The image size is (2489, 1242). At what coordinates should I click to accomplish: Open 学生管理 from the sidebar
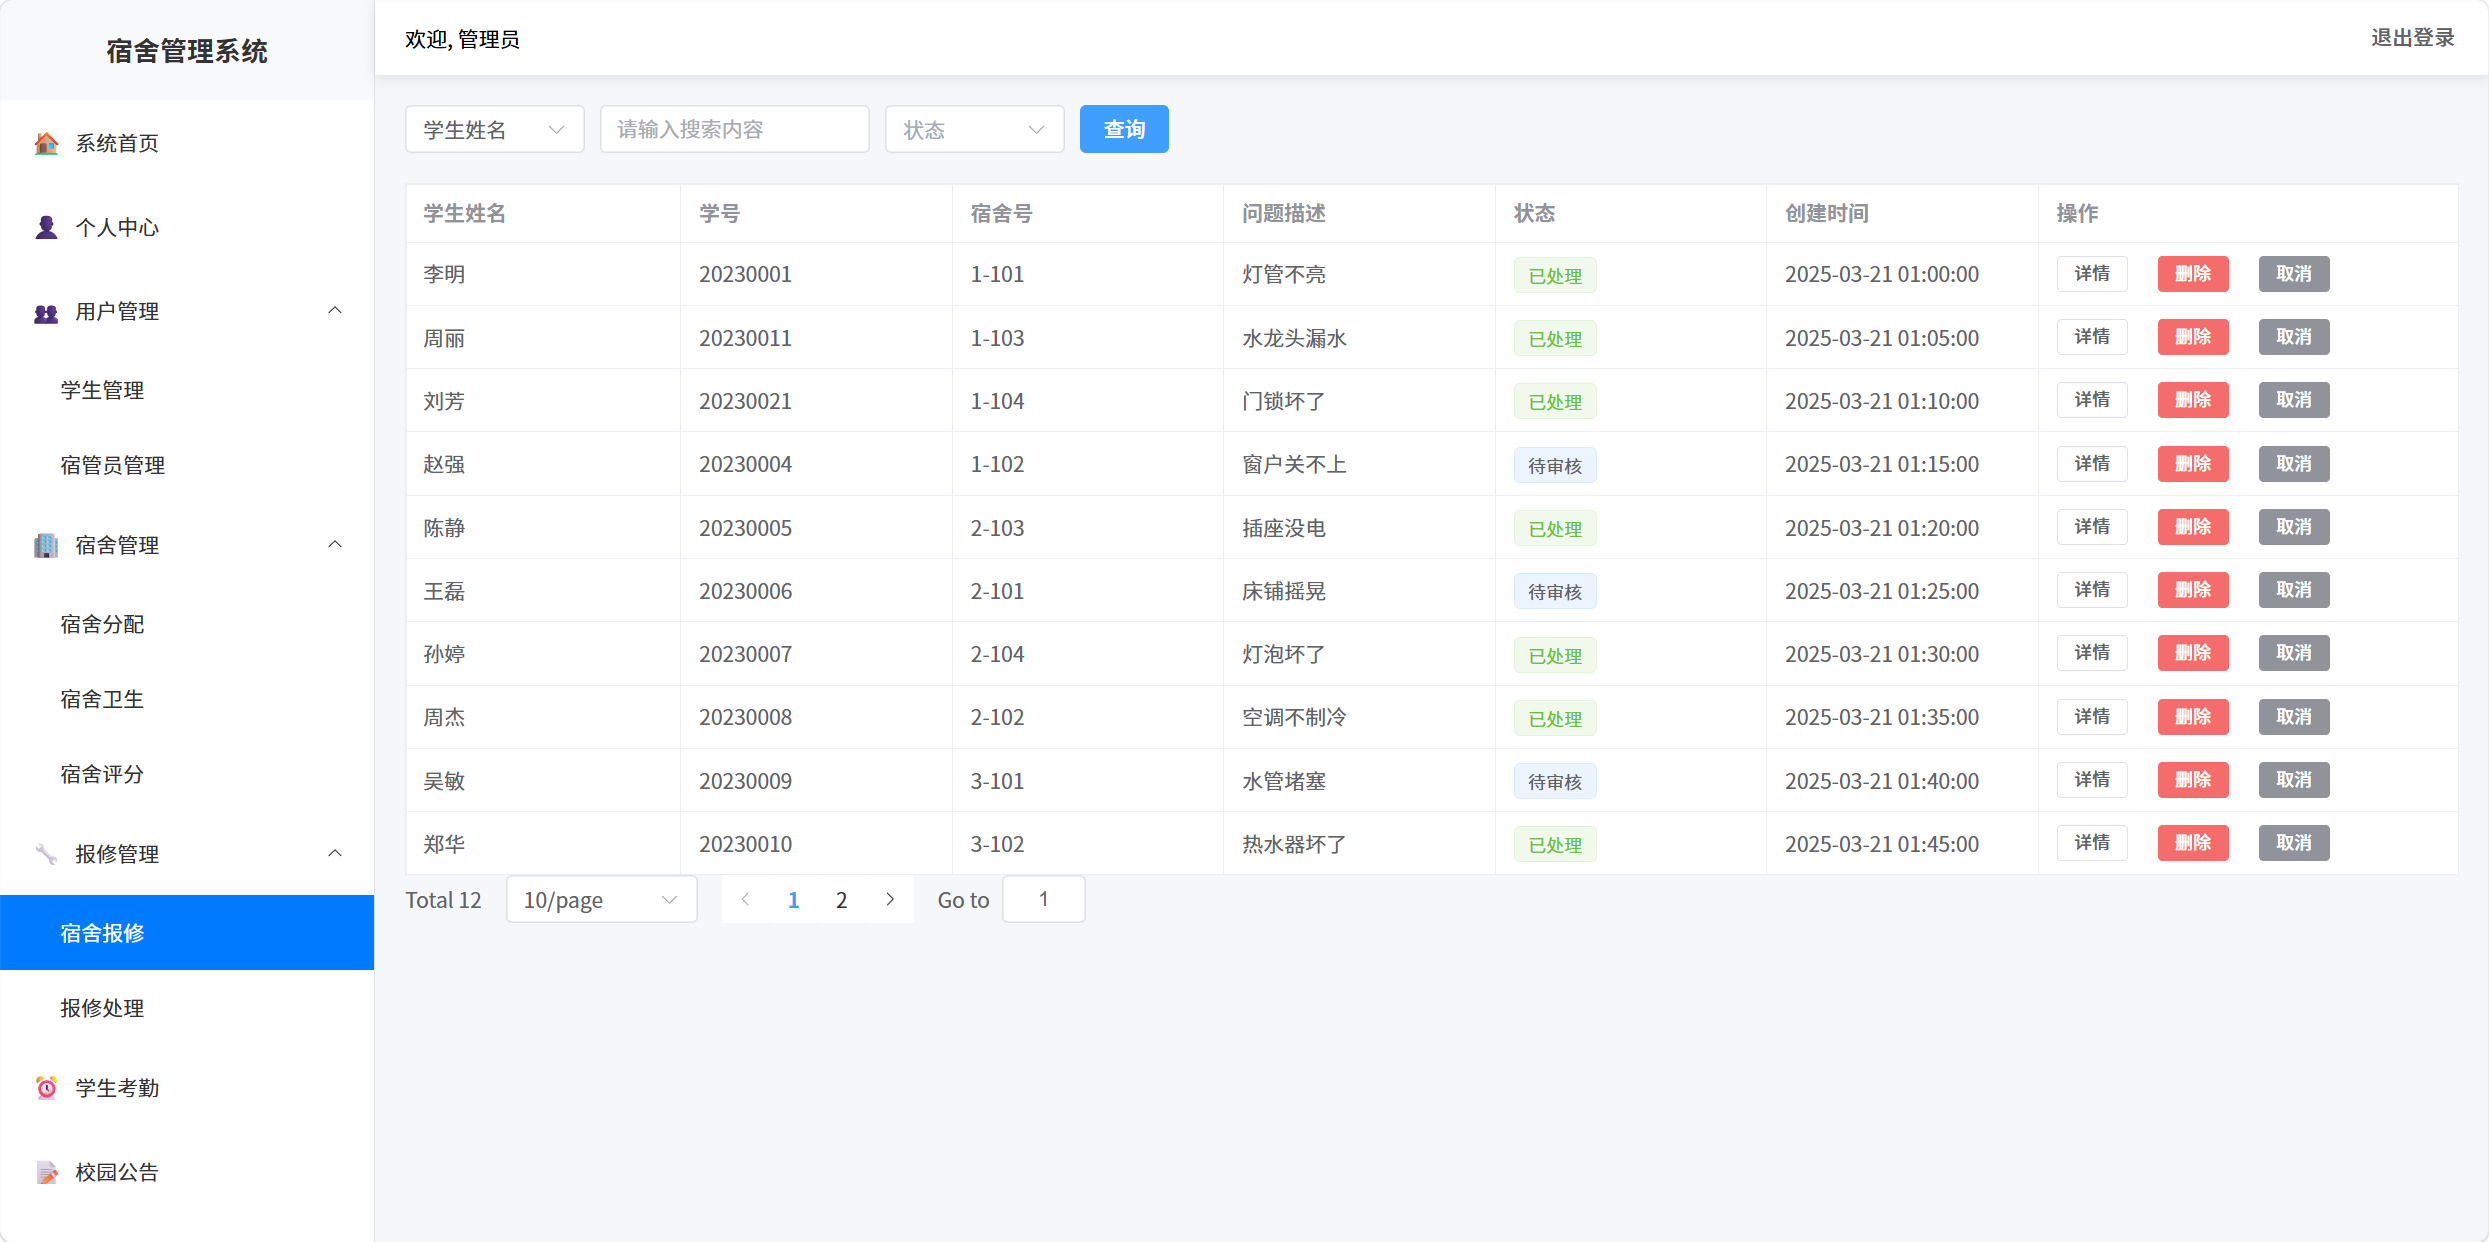tap(101, 390)
